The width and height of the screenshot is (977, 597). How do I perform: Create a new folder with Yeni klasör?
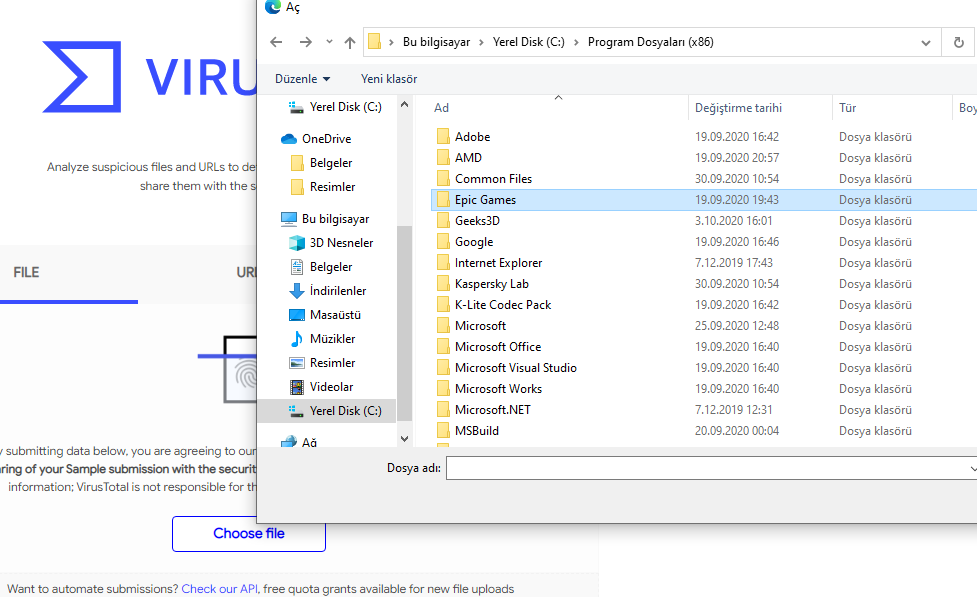point(389,79)
